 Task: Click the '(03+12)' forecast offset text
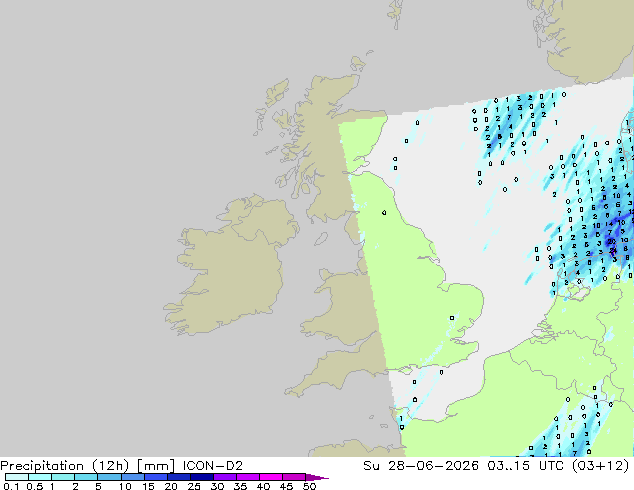(x=600, y=466)
